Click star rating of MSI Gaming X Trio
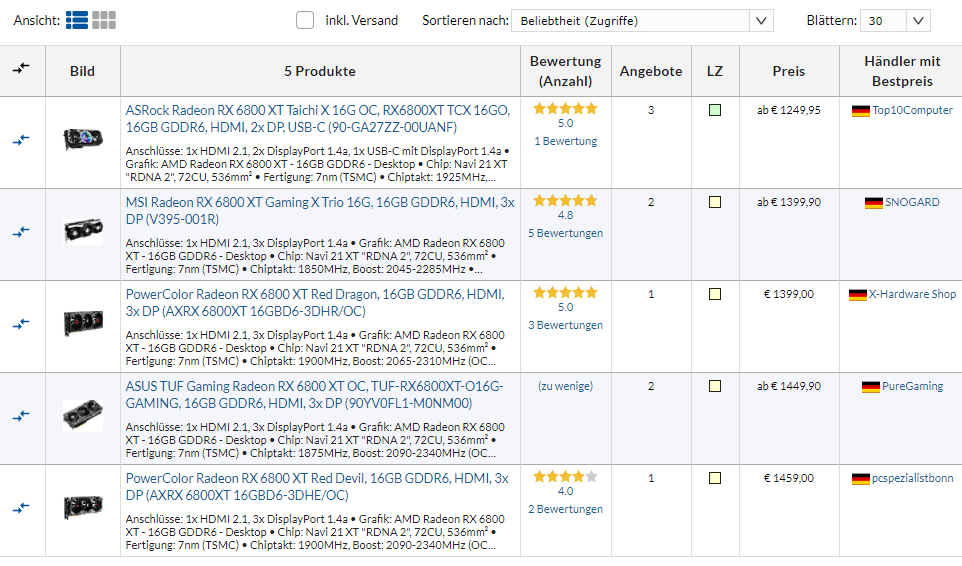This screenshot has width=962, height=566. (565, 201)
